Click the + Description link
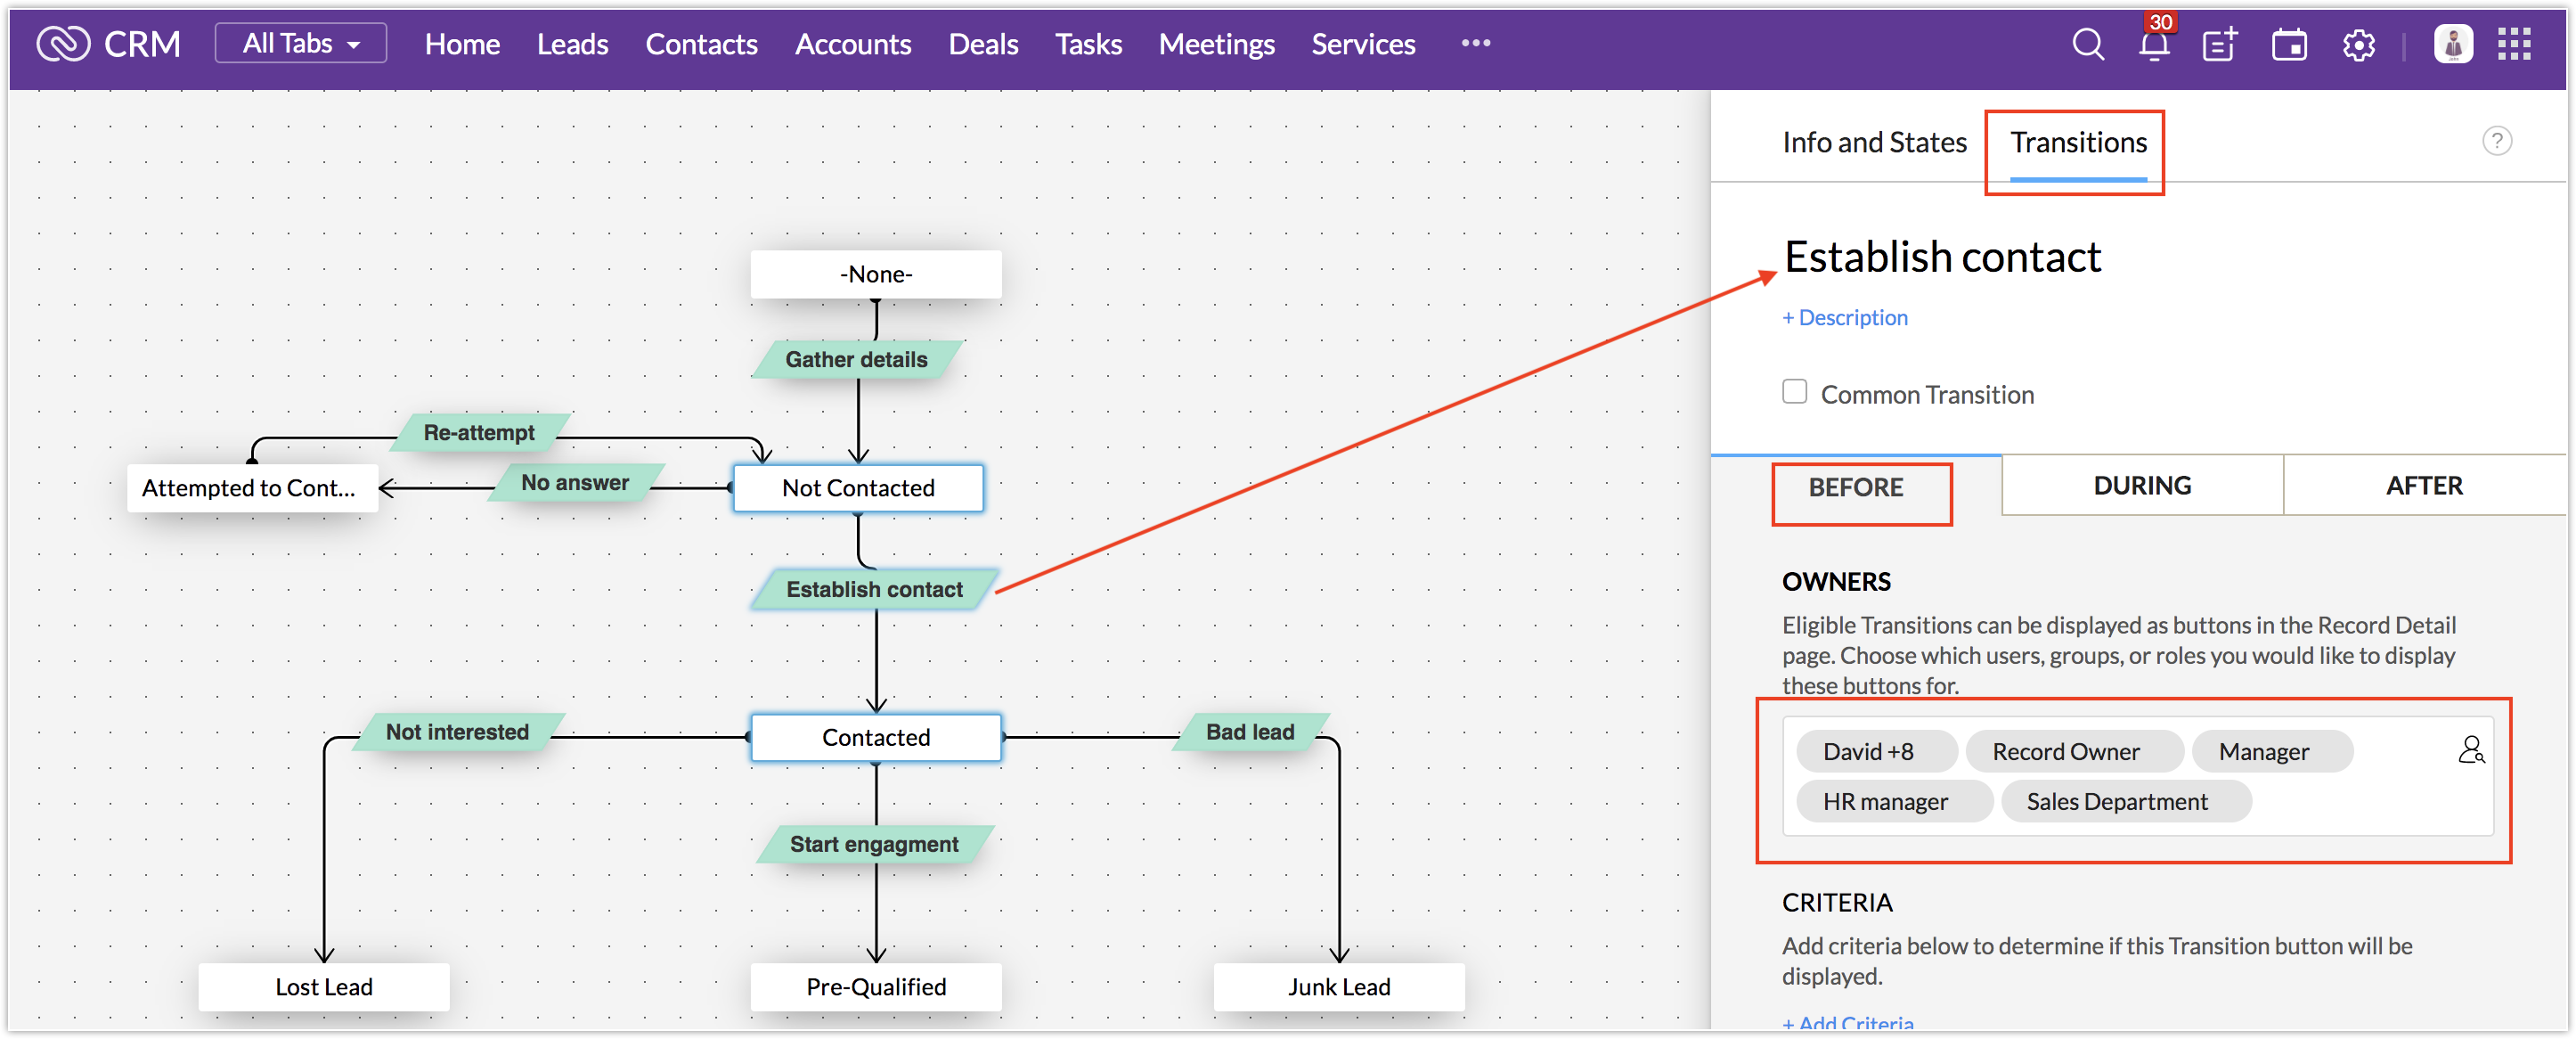Screen dimensions: 2576x1039 tap(1844, 318)
